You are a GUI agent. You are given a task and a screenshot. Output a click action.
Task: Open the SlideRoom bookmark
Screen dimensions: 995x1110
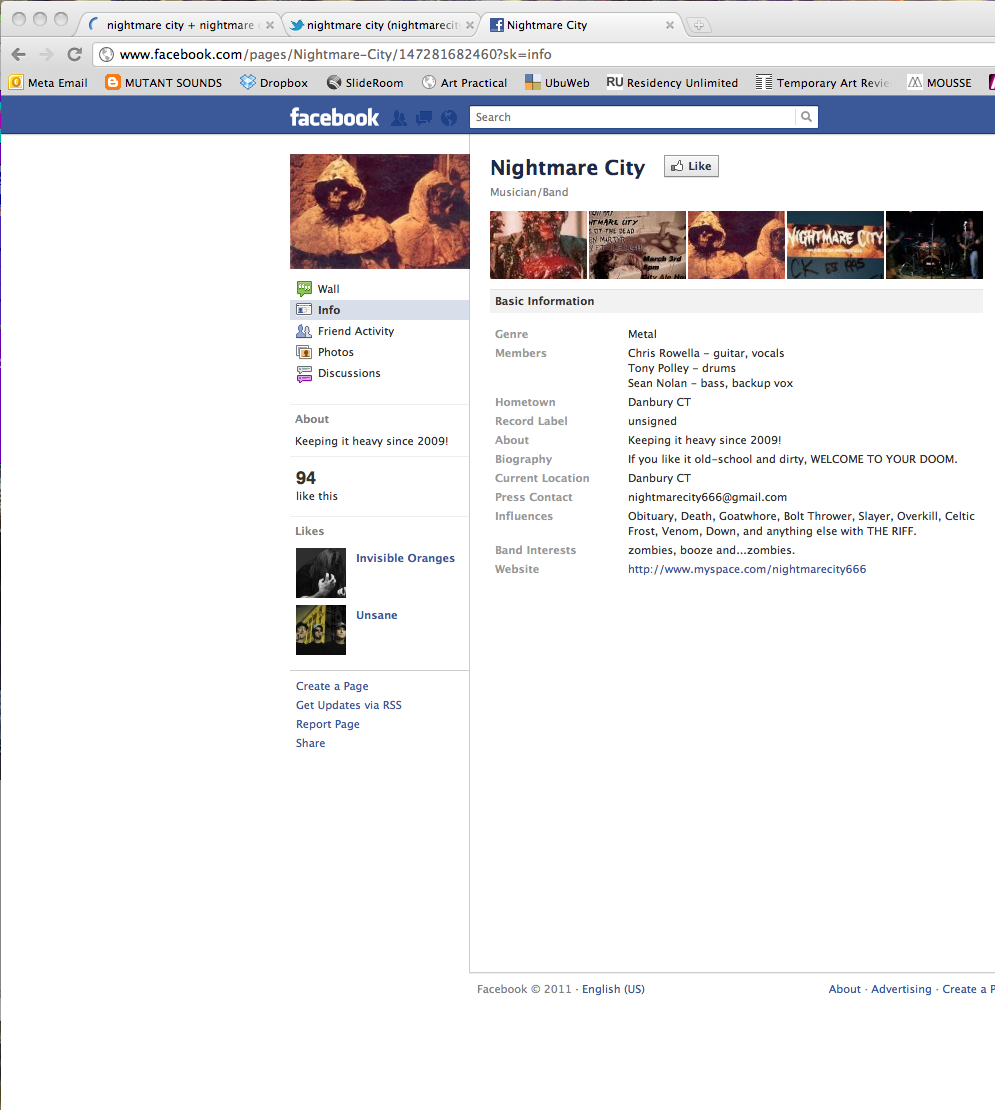pyautogui.click(x=365, y=83)
